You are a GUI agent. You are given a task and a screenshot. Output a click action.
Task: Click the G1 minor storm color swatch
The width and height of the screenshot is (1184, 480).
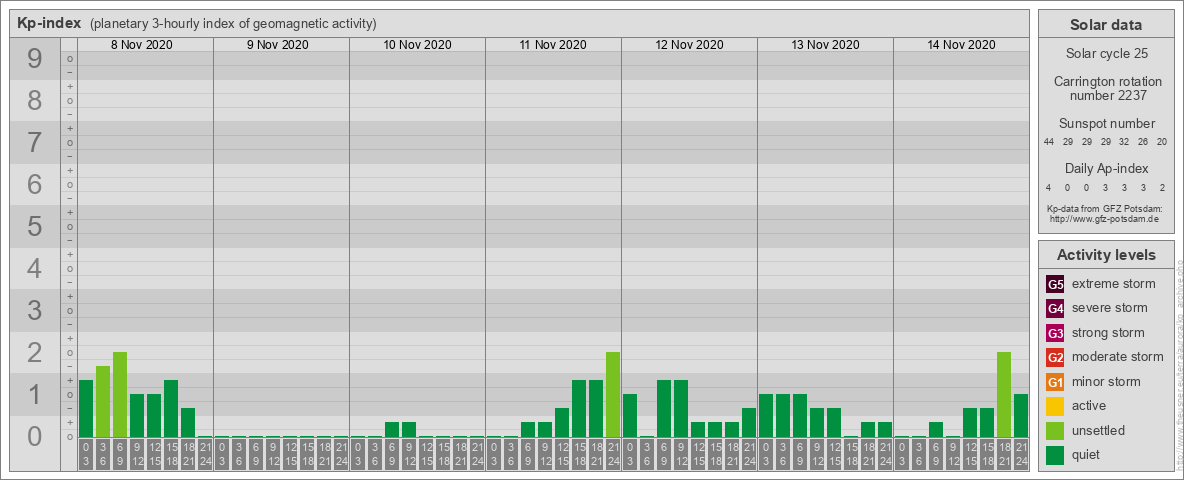[x=1055, y=382]
